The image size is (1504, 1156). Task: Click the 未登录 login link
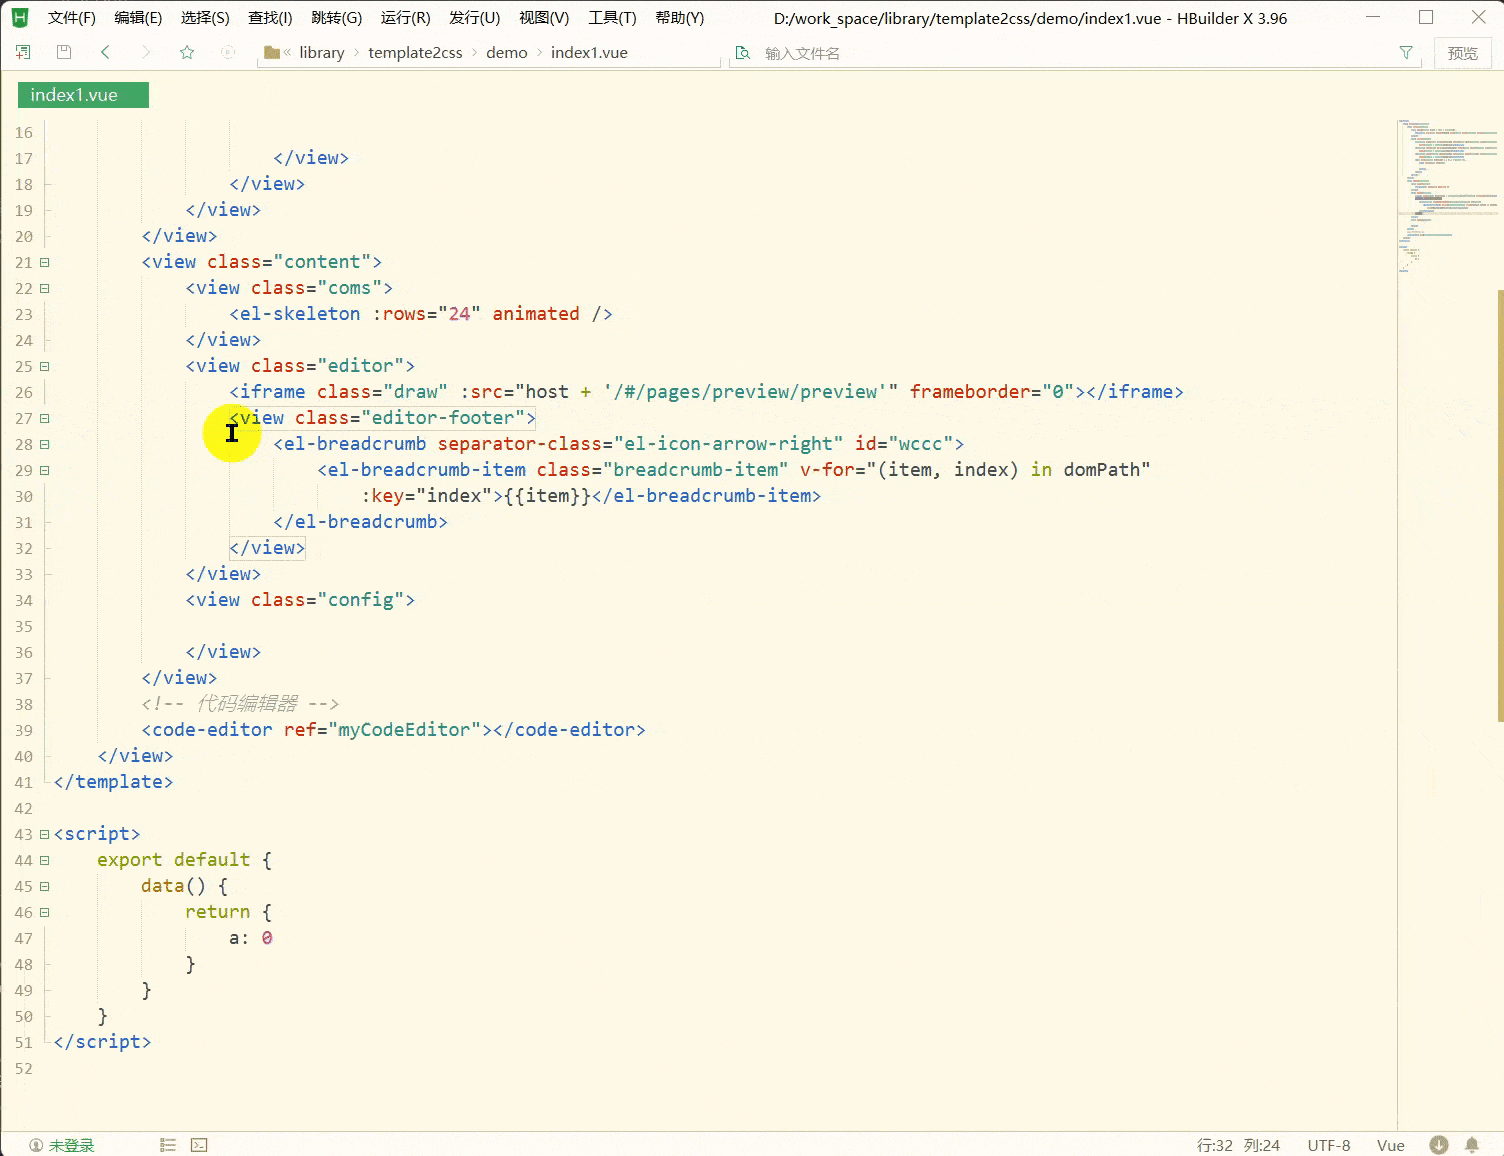tap(72, 1145)
